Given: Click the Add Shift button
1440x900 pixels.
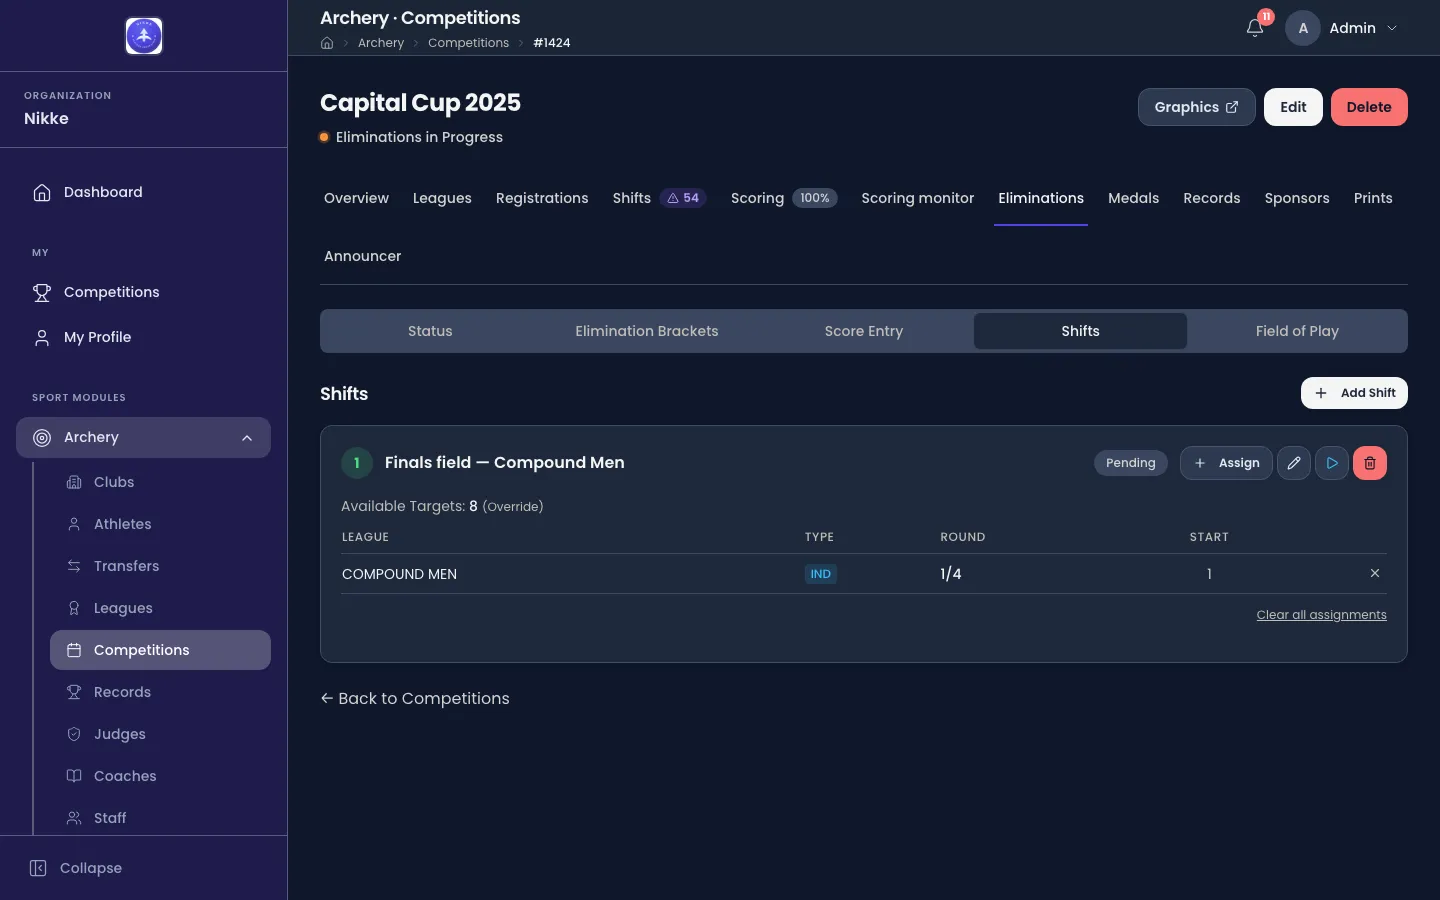Looking at the screenshot, I should tap(1354, 393).
